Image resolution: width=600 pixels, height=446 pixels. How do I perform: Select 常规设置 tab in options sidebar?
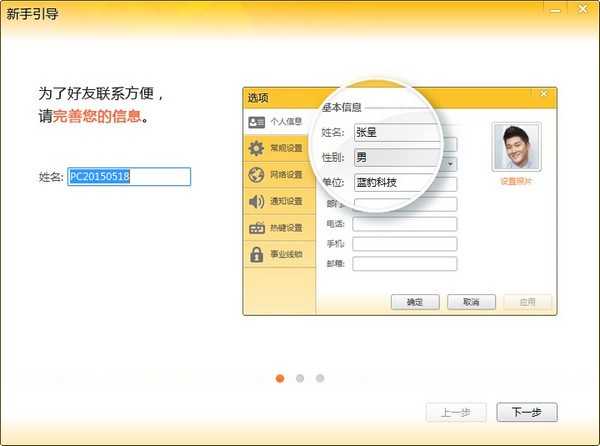tap(279, 148)
